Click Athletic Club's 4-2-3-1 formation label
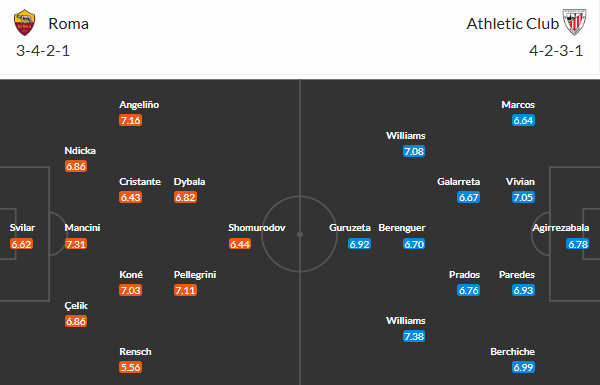Screen dimensions: 600x385 [x=556, y=51]
